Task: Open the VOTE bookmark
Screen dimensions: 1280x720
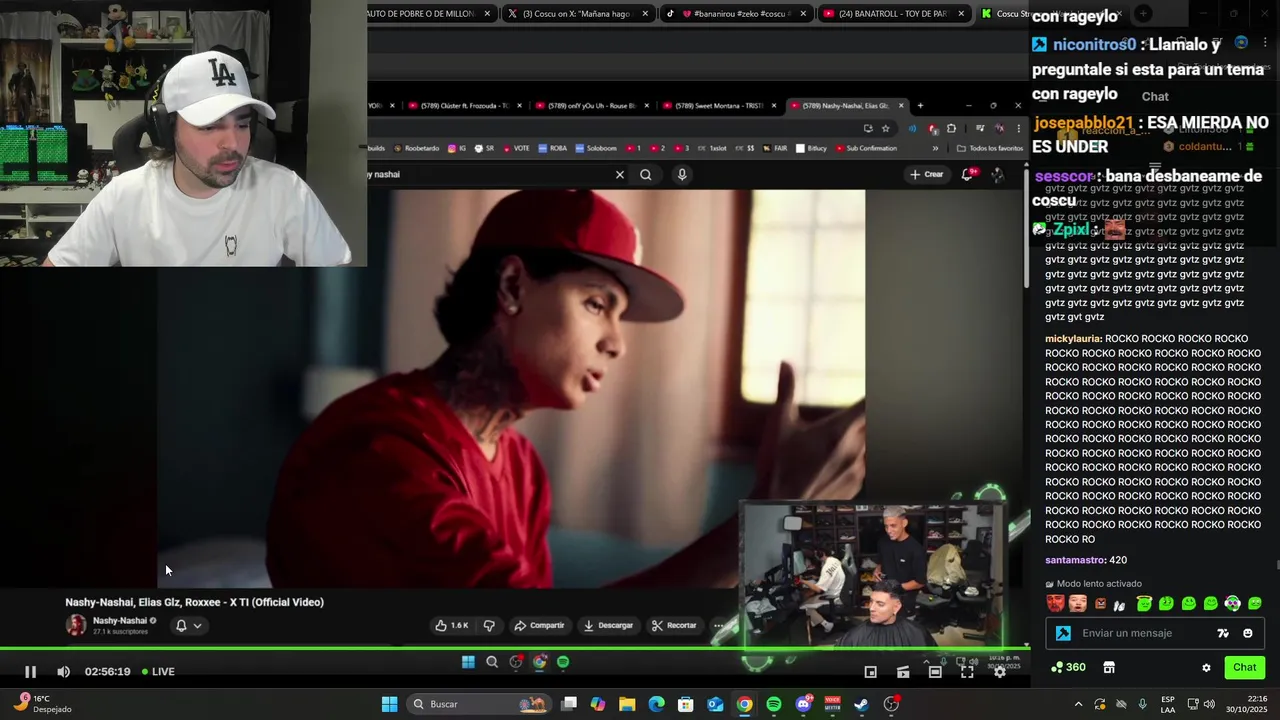Action: (516, 148)
